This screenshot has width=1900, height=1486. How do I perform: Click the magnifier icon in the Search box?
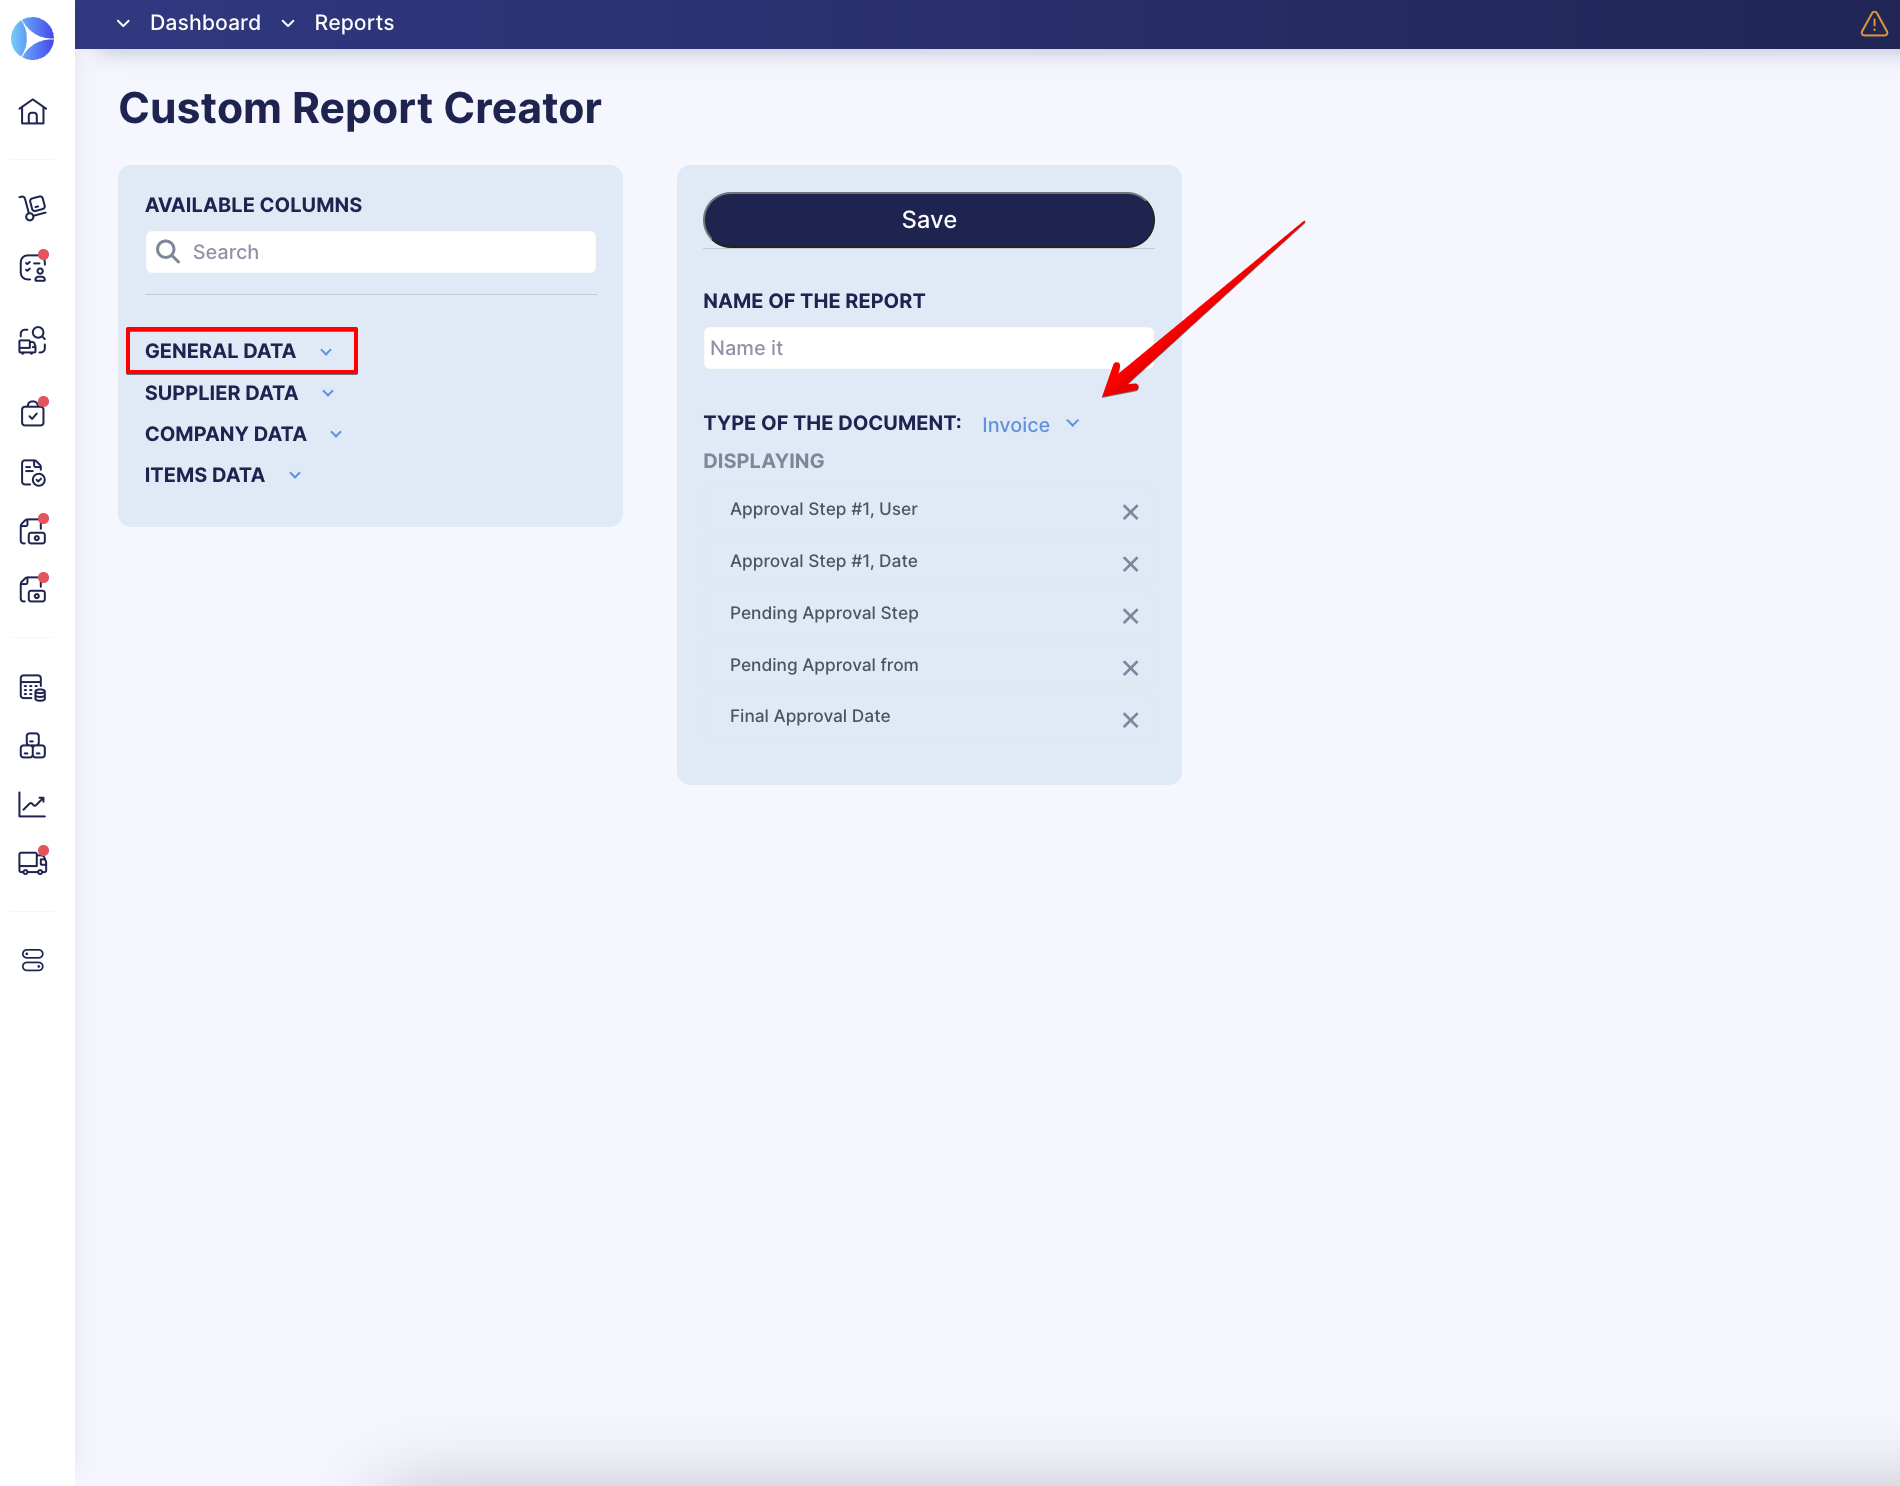168,252
